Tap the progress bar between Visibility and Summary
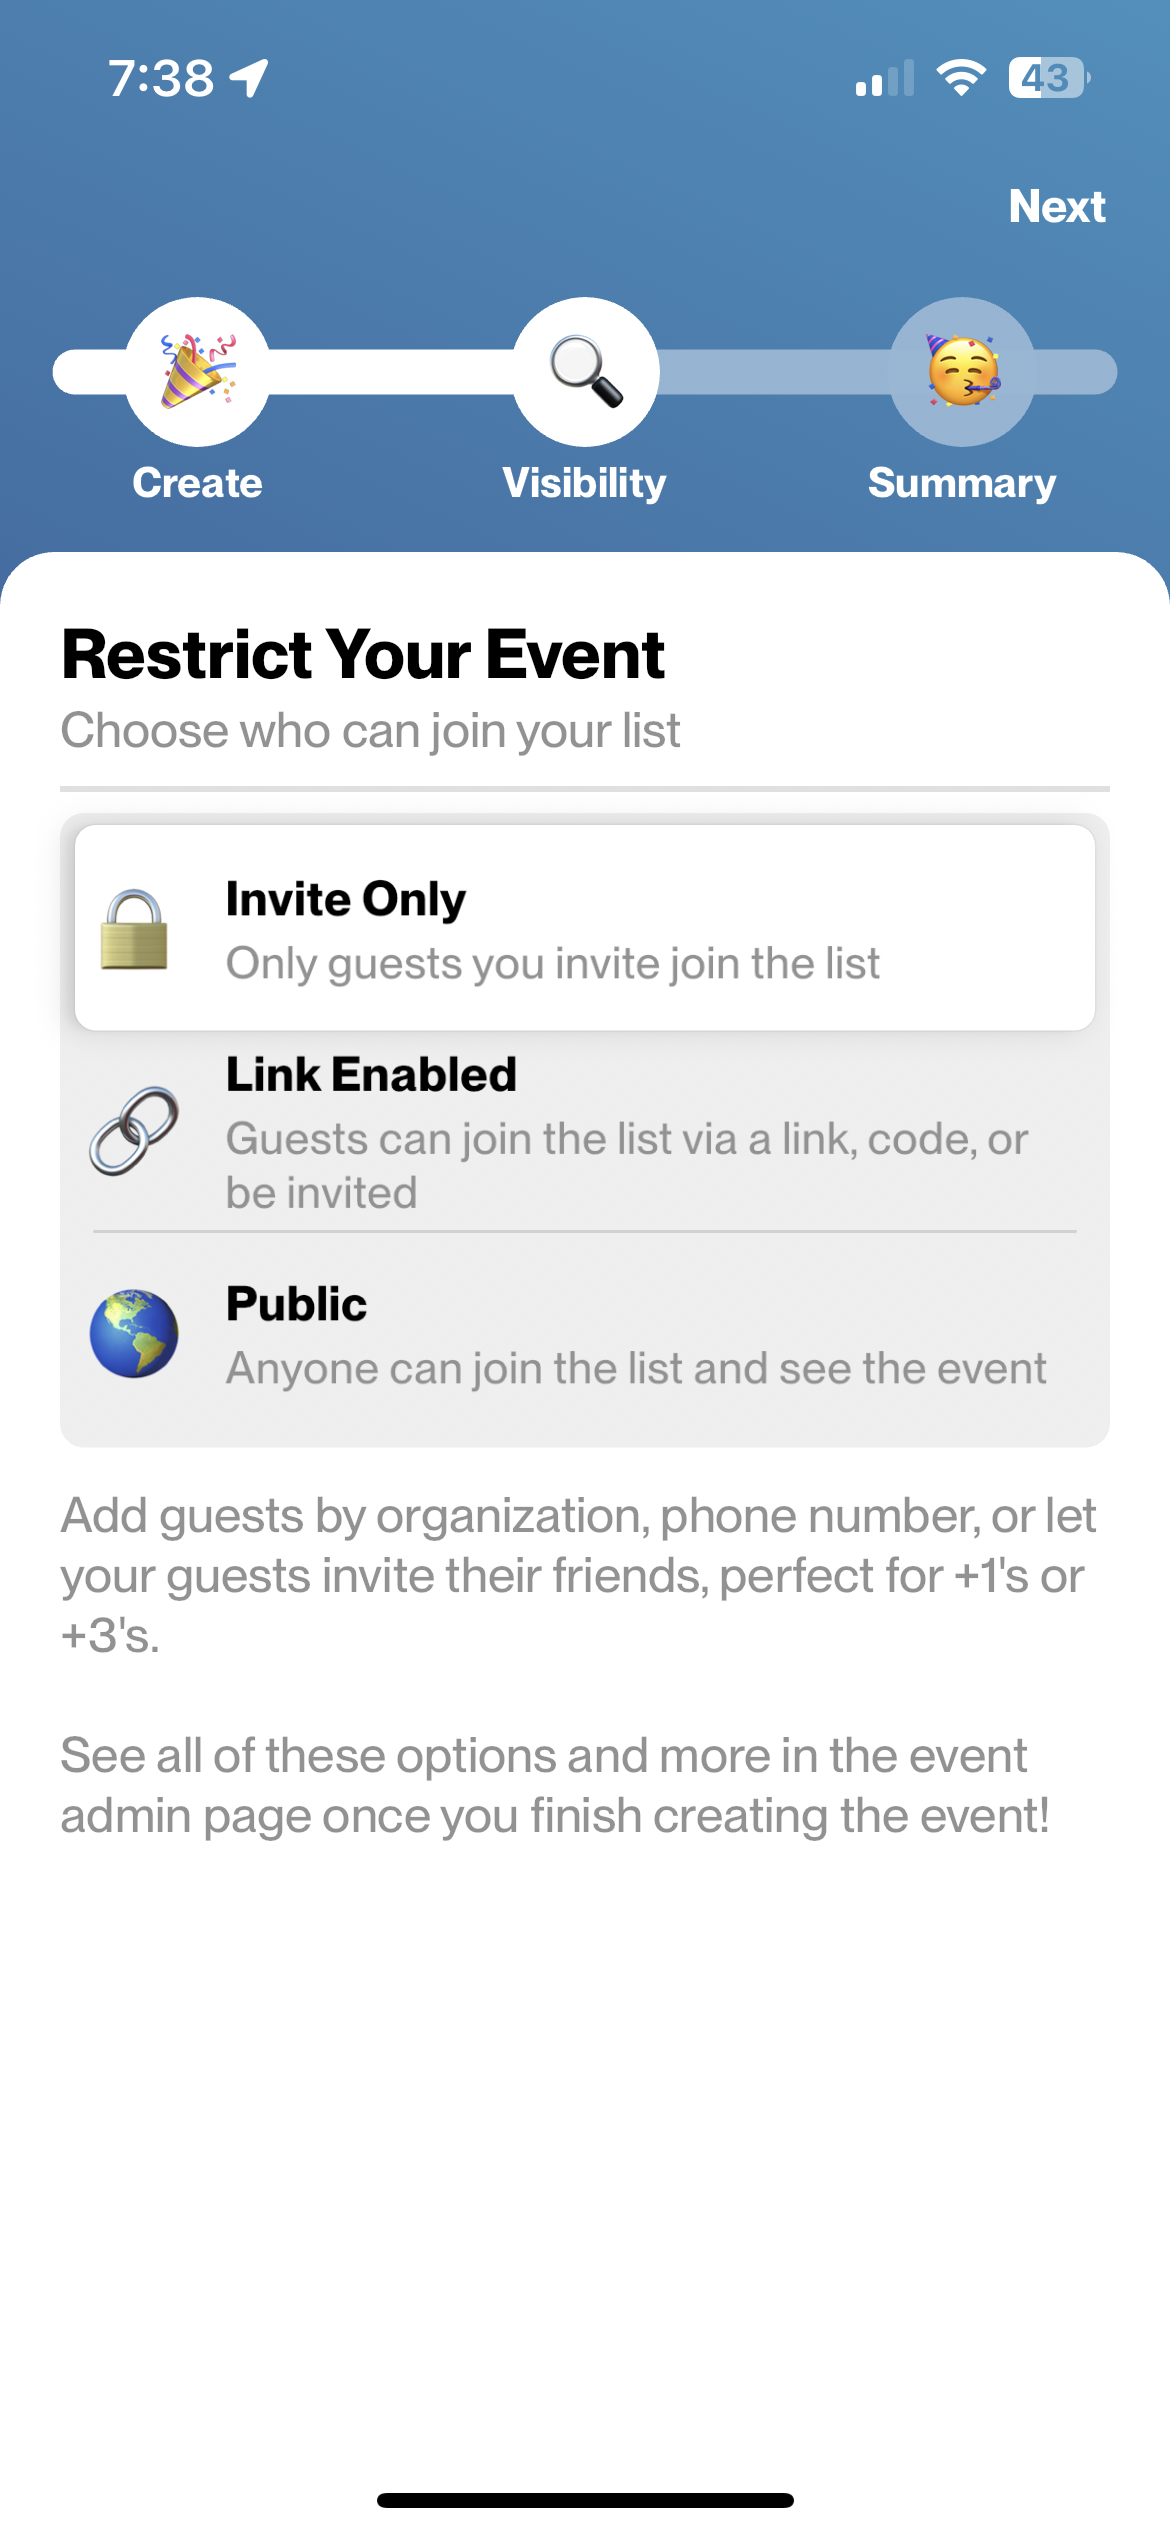Viewport: 1170px width, 2532px height. pyautogui.click(x=775, y=372)
